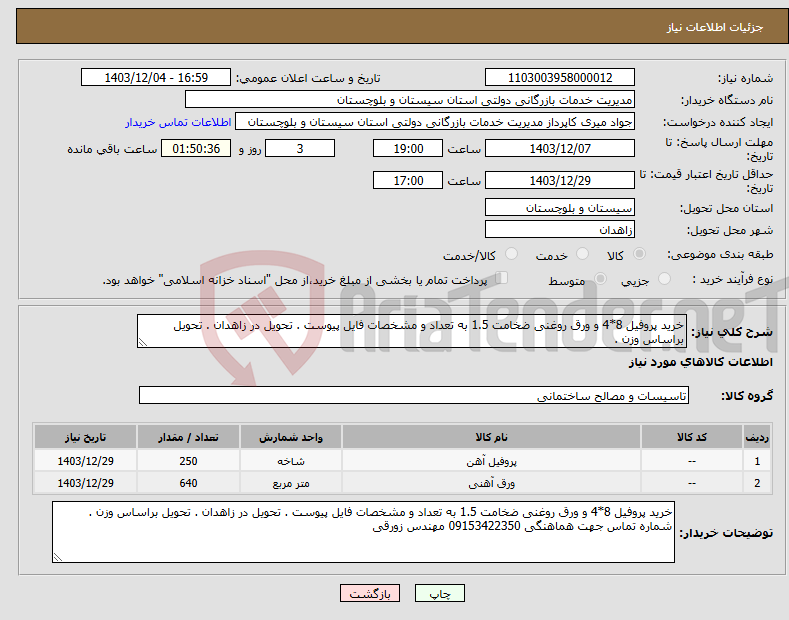
Task: Click the نام کالا column header
Action: pos(491,437)
